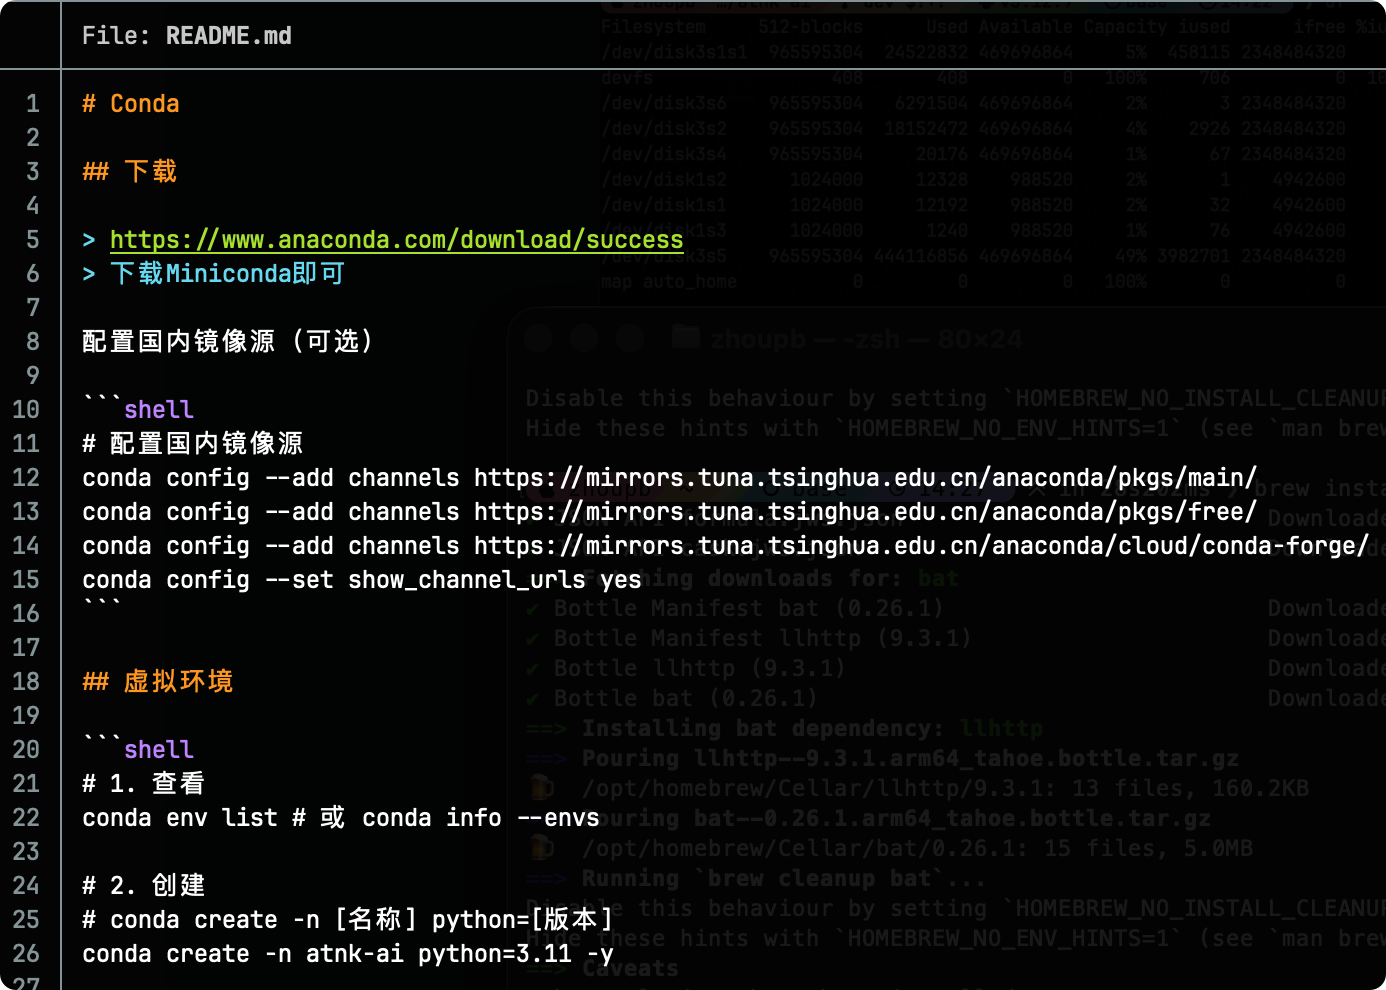Click the blockquote arrow before 下载Miniconda即可
The image size is (1386, 990).
click(x=89, y=274)
